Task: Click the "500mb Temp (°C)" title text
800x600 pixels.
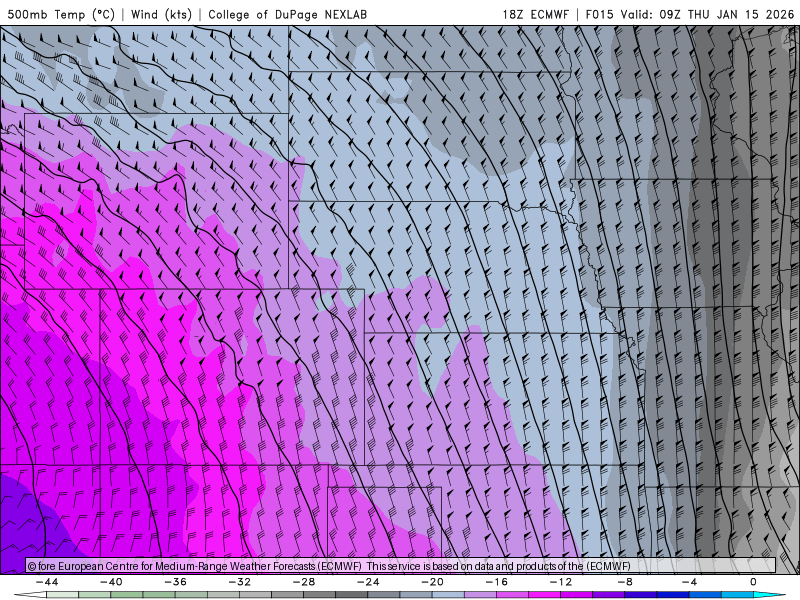Action: click(61, 14)
